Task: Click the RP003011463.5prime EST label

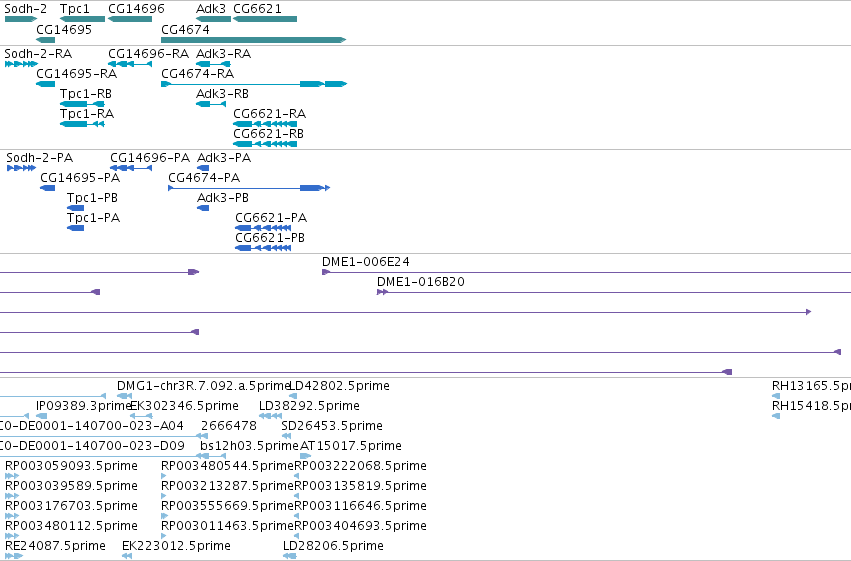Action: (x=227, y=527)
